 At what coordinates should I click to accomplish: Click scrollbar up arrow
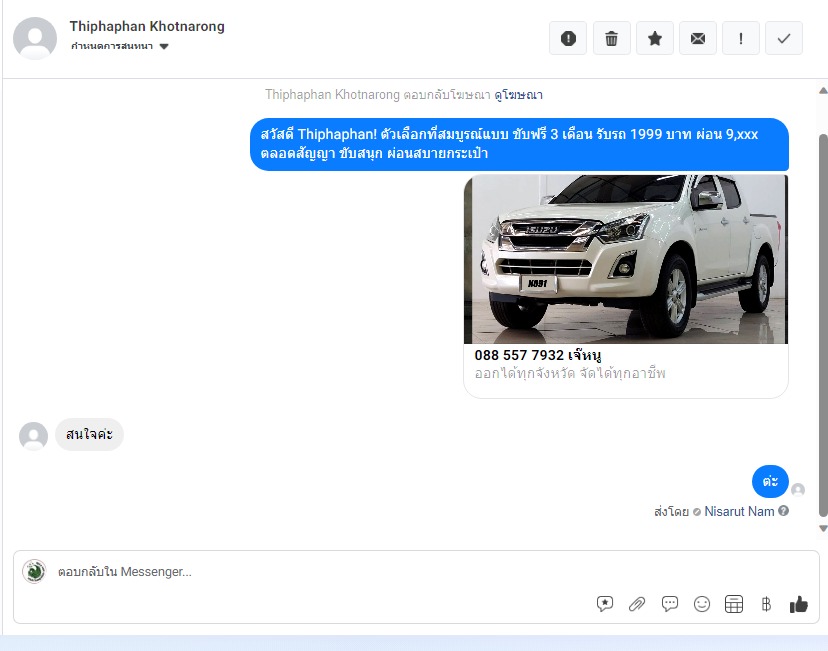[x=823, y=91]
